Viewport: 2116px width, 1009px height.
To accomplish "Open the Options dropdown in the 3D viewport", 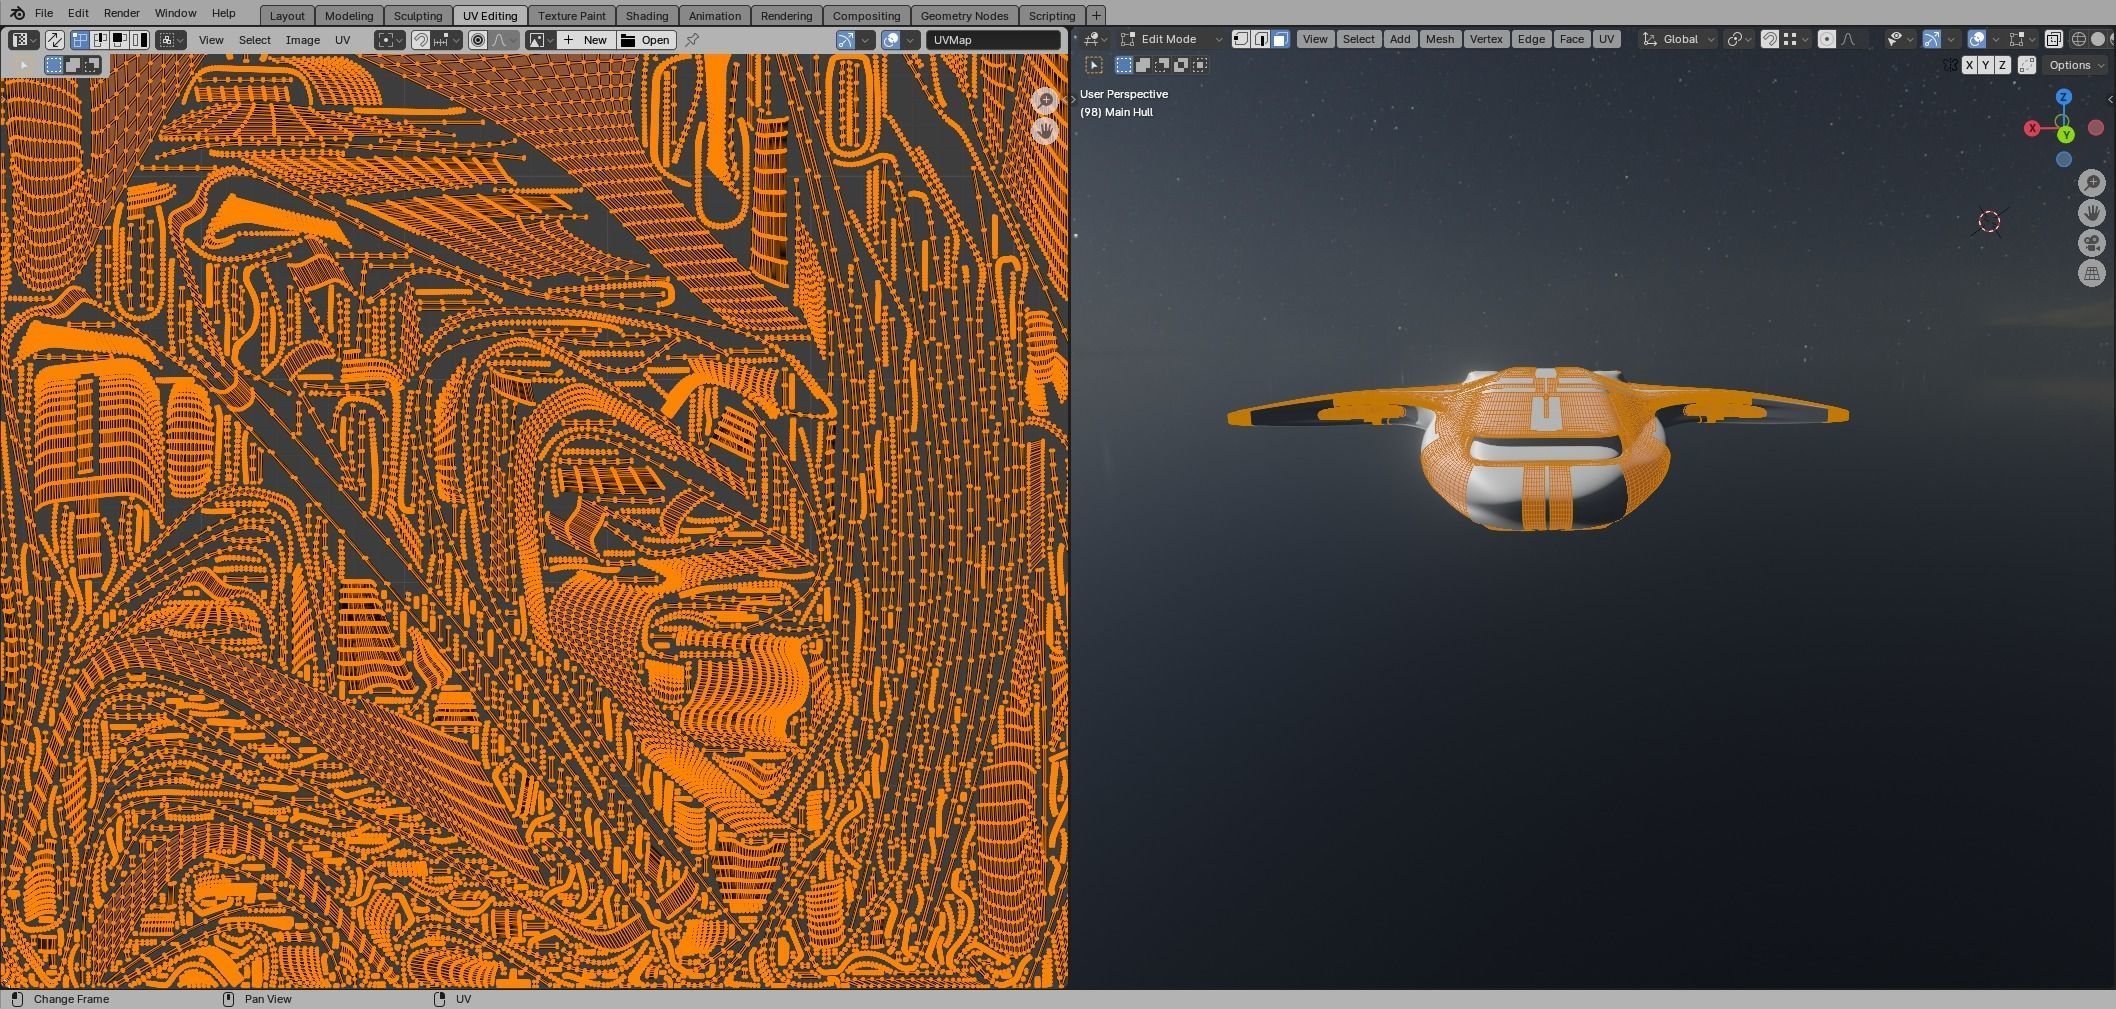I will click(x=2076, y=65).
